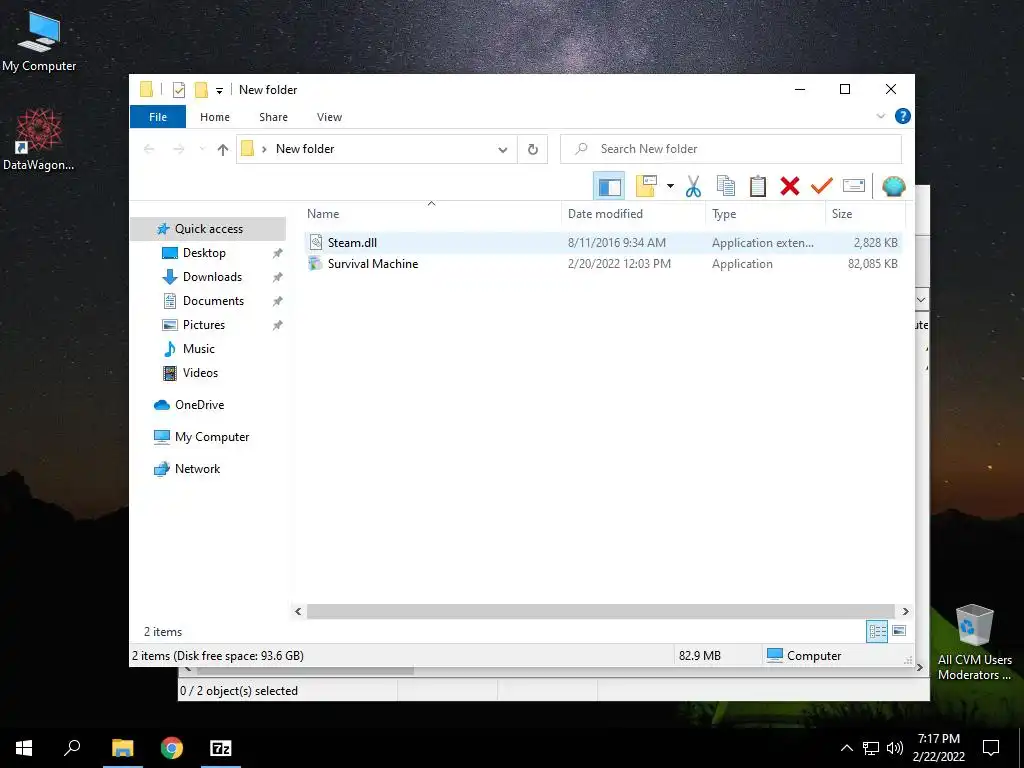
Task: Open Music in the navigation pane
Action: 198,349
